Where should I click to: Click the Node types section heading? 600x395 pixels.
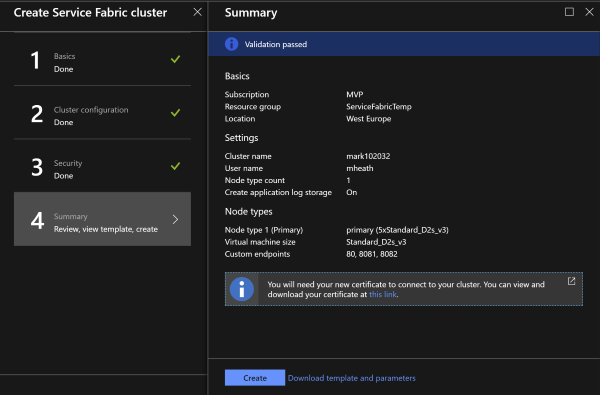tap(248, 212)
